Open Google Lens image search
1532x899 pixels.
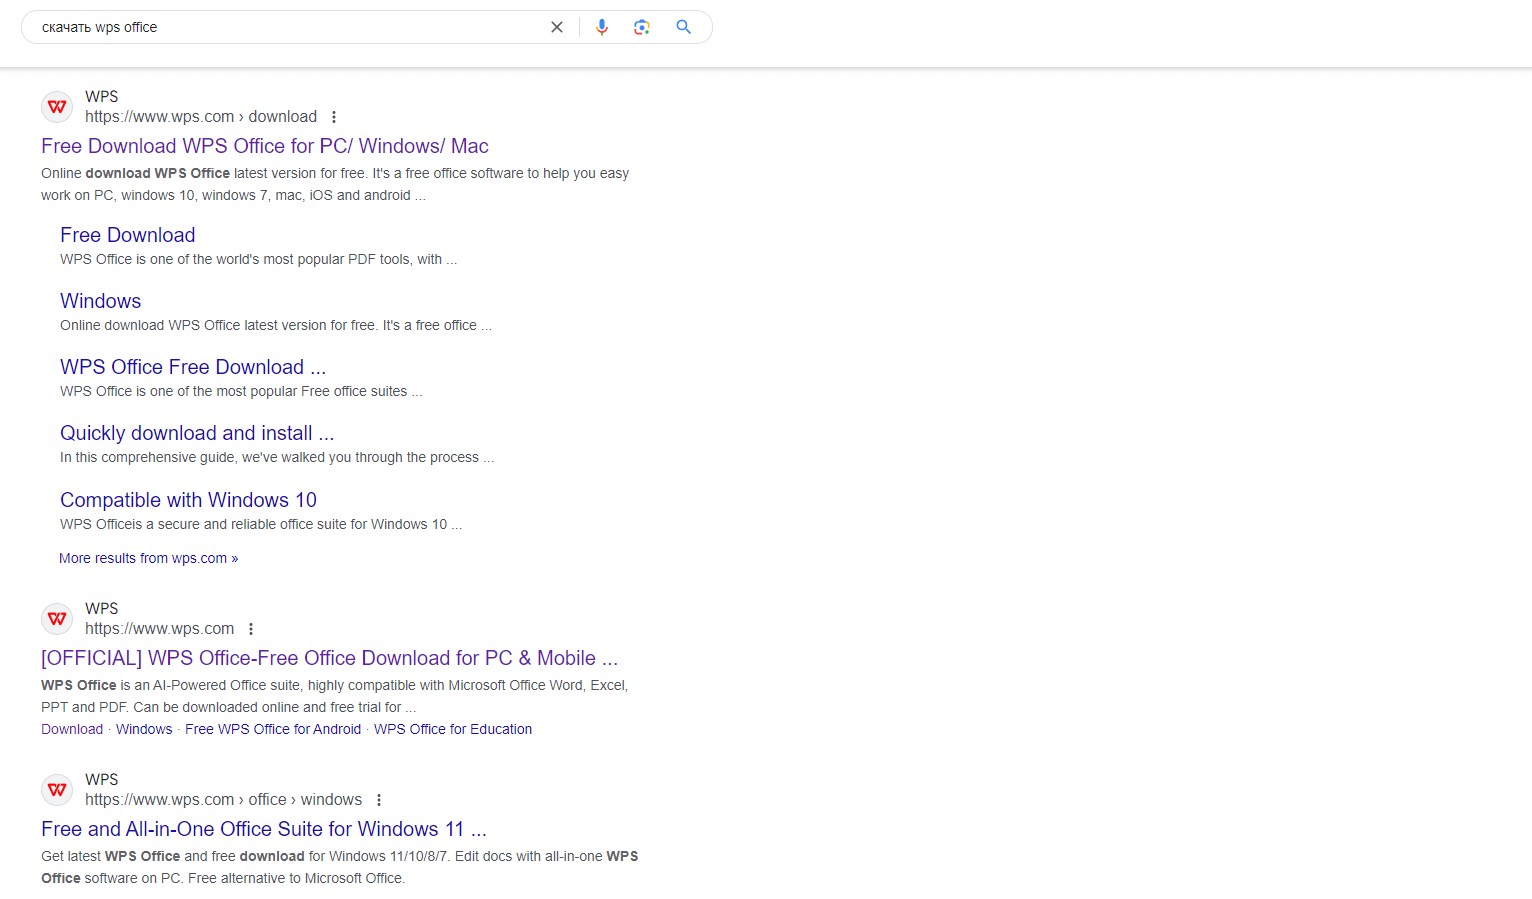[642, 27]
